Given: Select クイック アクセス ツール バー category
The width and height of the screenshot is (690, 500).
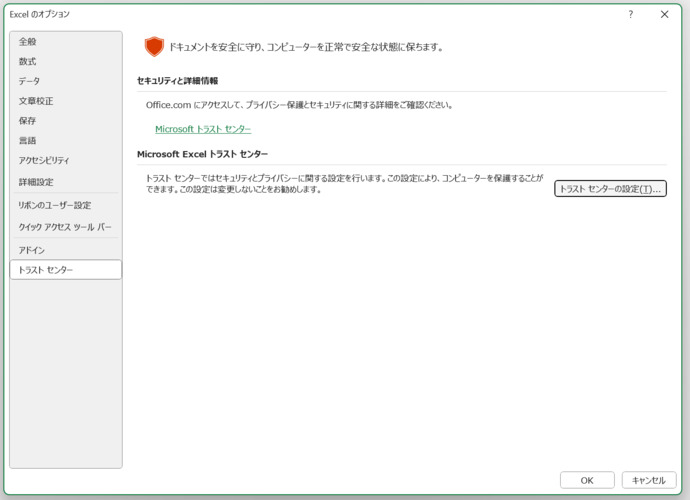Looking at the screenshot, I should (x=66, y=227).
